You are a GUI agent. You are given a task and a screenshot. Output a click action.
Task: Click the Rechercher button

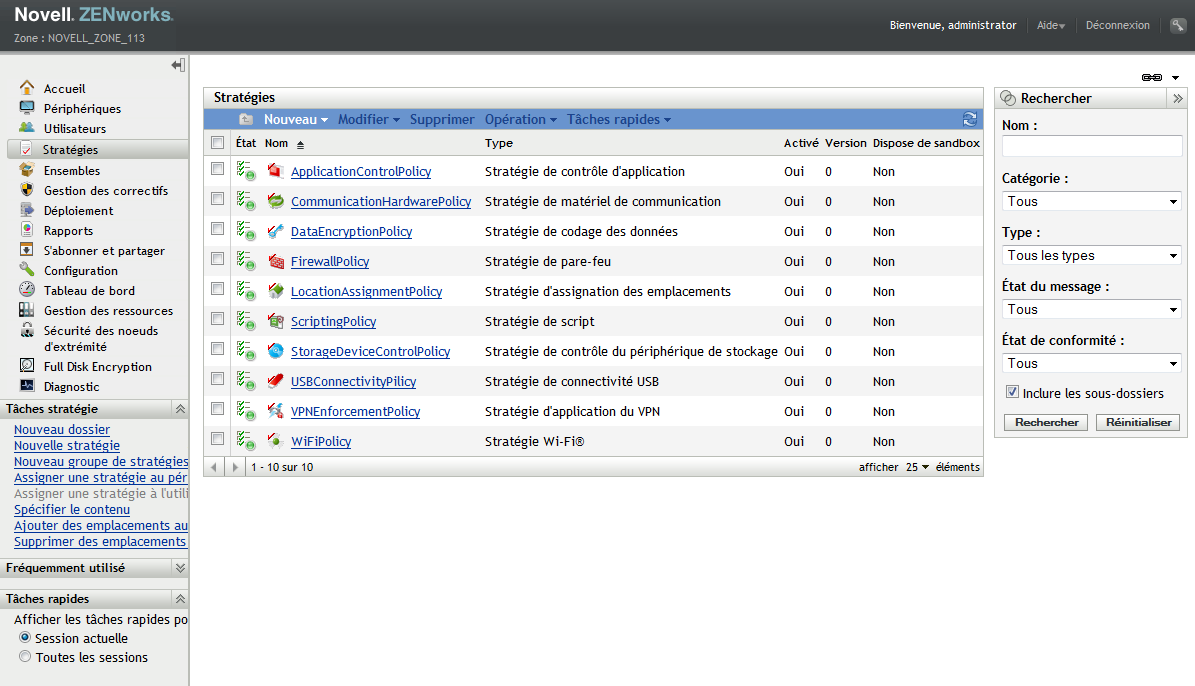coord(1046,423)
